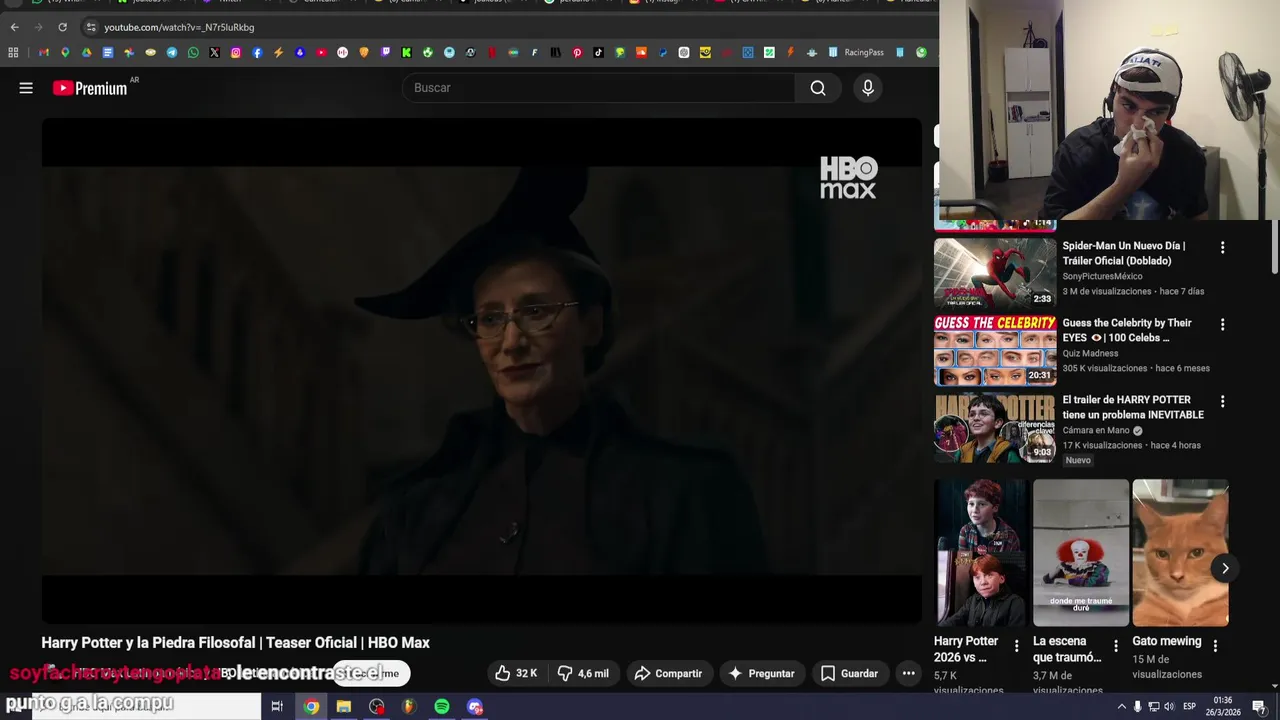Image resolution: width=1280 pixels, height=720 pixels.
Task: Open the Windows notification center
Action: click(x=1259, y=707)
